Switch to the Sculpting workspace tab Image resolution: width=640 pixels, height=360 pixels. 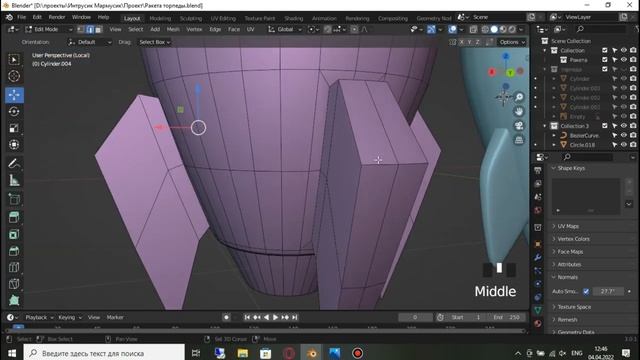pyautogui.click(x=191, y=18)
